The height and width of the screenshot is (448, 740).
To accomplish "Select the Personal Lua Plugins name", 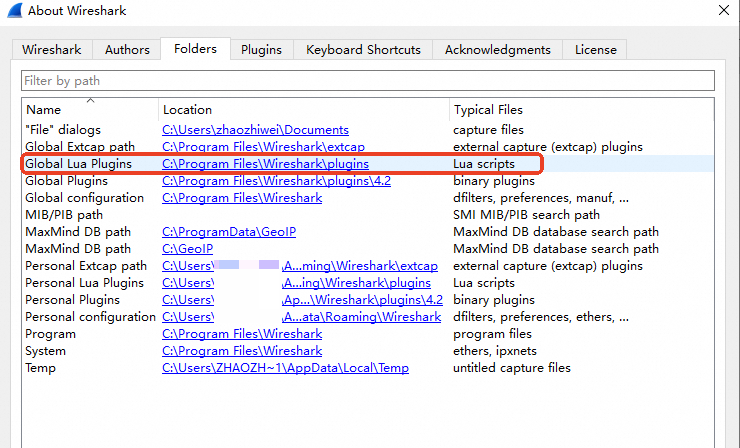I will pyautogui.click(x=84, y=283).
